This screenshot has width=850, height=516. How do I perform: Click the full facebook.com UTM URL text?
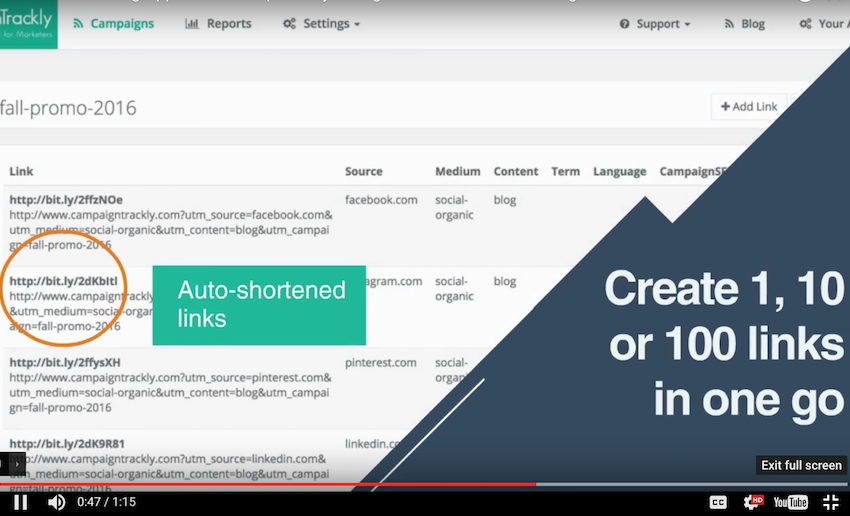(x=171, y=230)
